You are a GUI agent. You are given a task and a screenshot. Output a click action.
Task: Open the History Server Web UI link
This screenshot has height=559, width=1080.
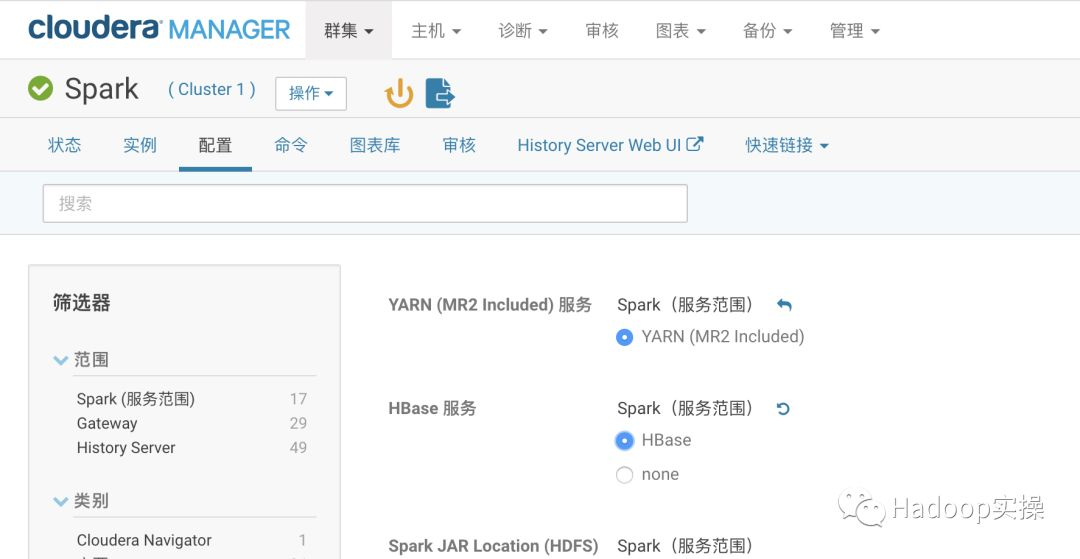[599, 145]
